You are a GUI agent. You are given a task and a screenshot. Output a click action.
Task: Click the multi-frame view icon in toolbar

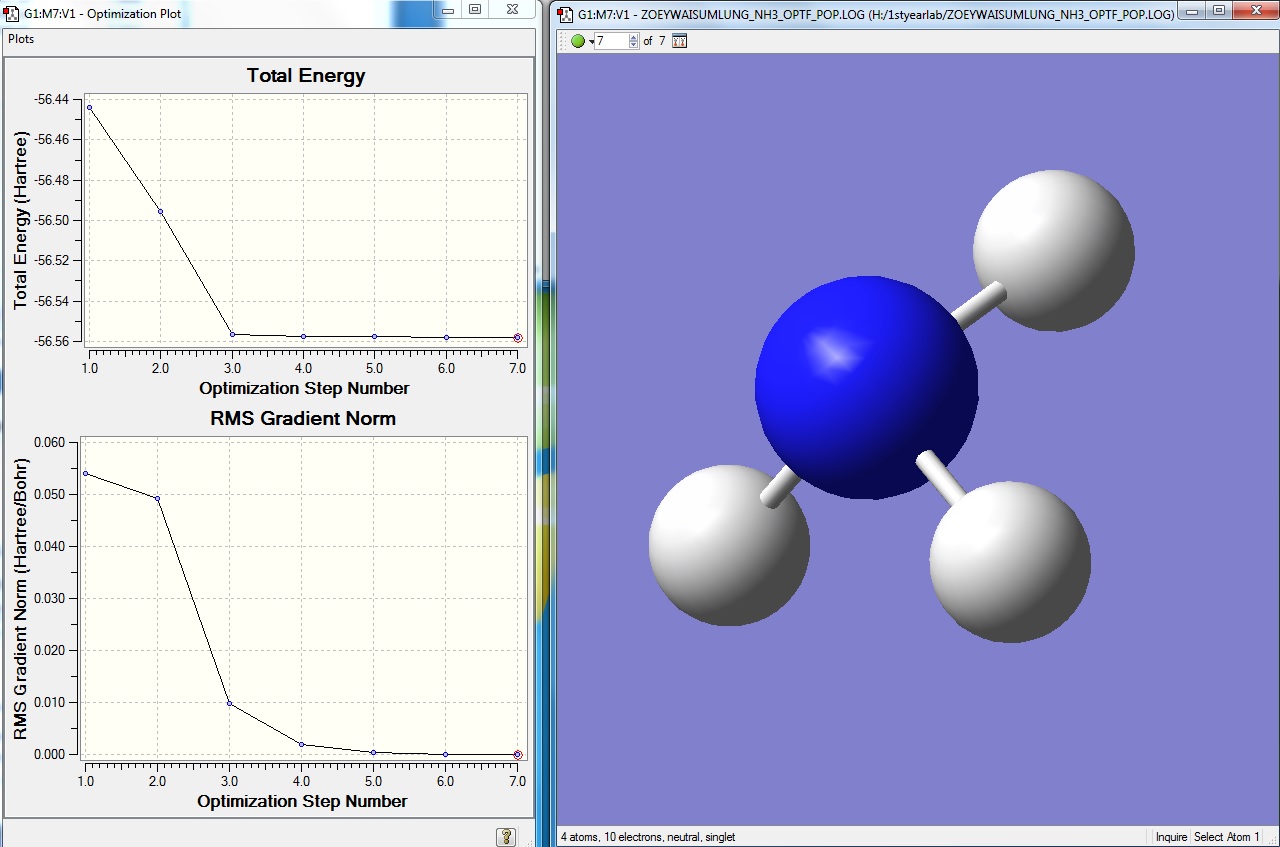pos(679,41)
